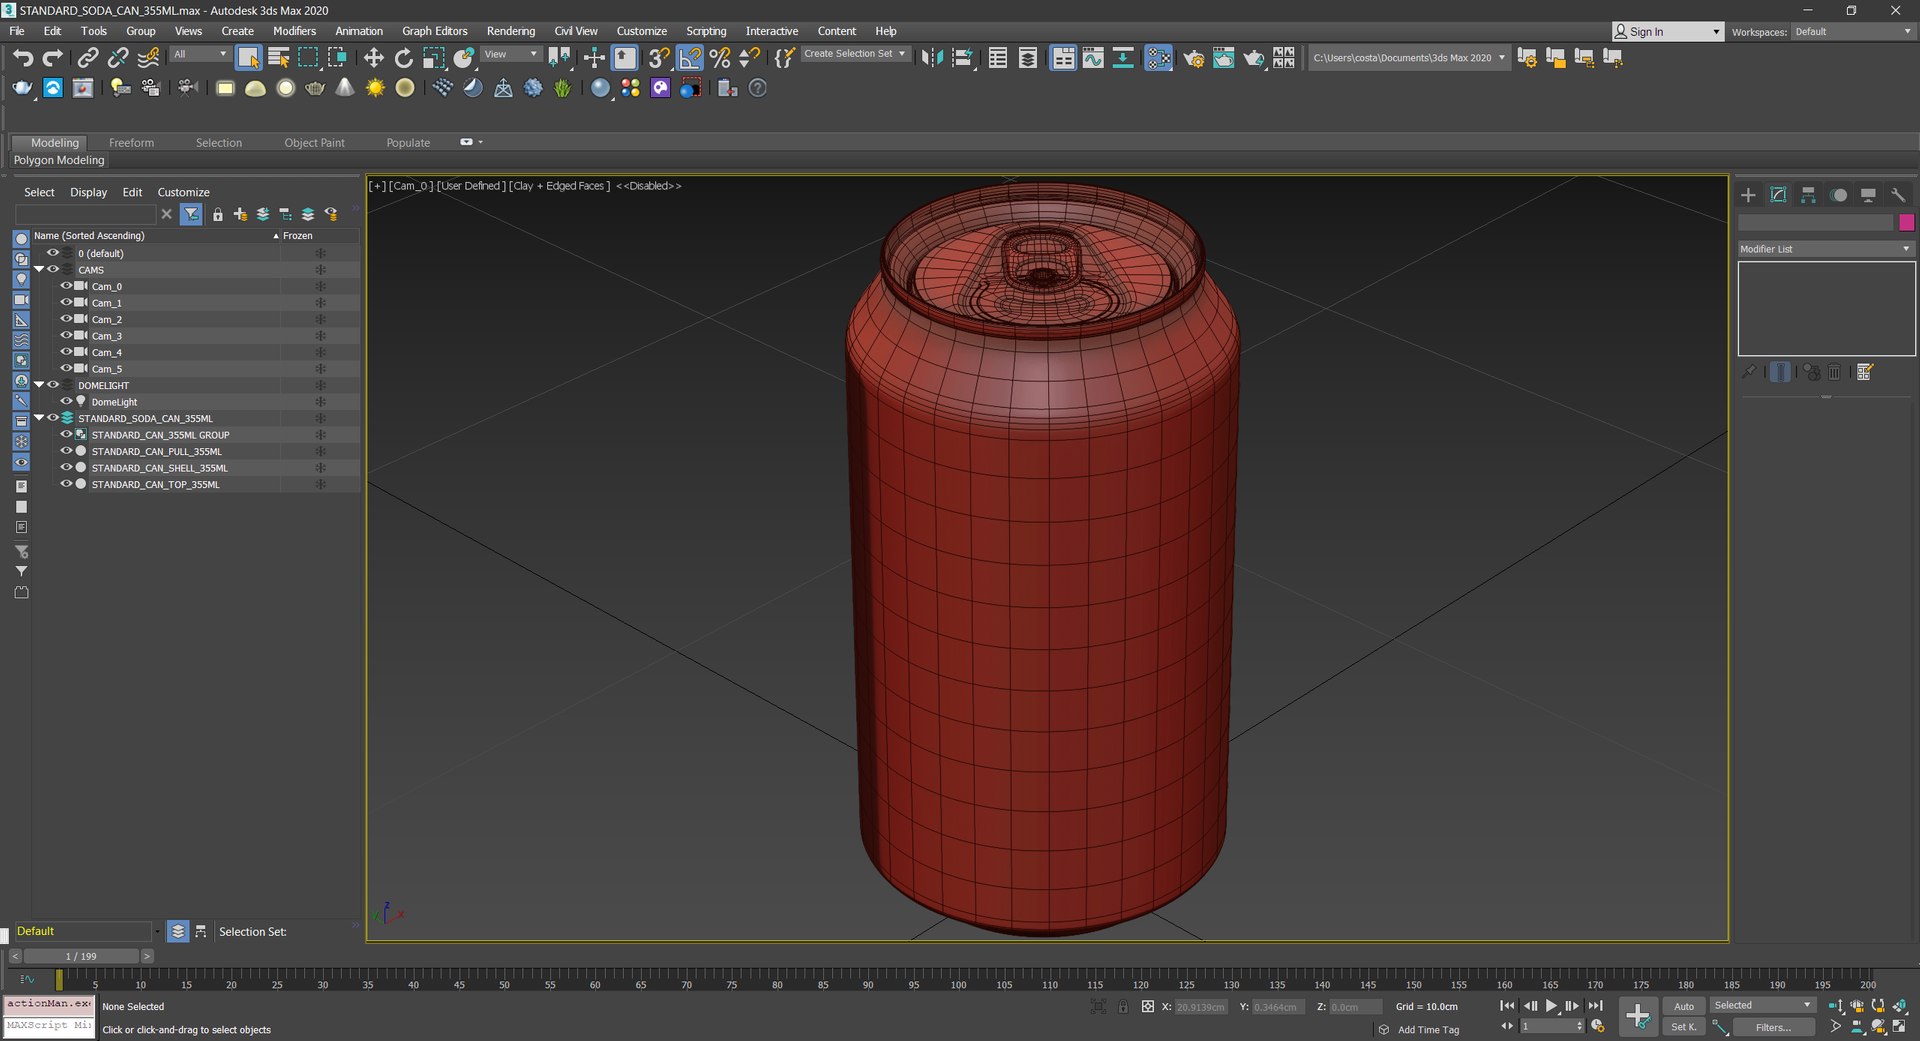Click Add Time Tag
The width and height of the screenshot is (1920, 1041).
point(1428,1030)
